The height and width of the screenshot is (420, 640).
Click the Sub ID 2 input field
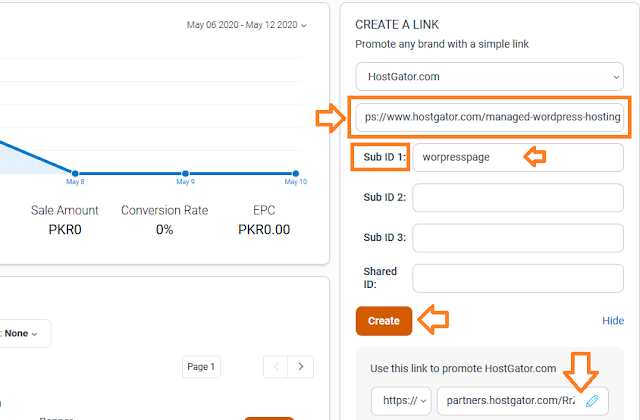[x=518, y=198]
